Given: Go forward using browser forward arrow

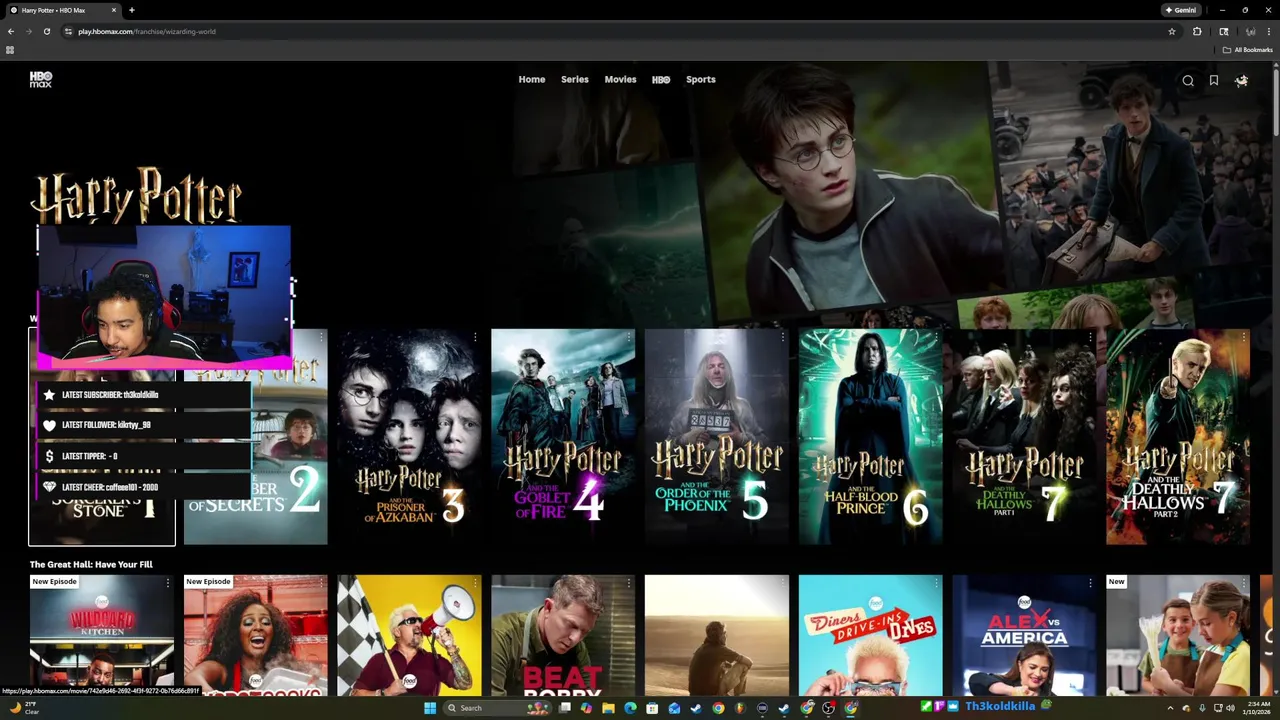Looking at the screenshot, I should [28, 31].
